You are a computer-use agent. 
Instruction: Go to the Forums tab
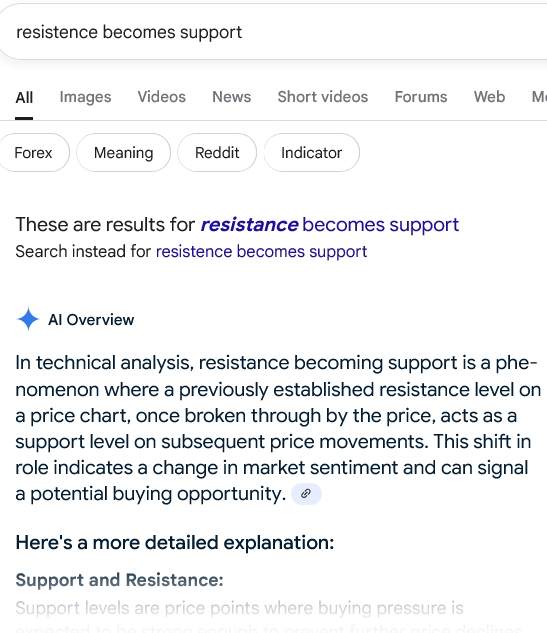tap(421, 97)
